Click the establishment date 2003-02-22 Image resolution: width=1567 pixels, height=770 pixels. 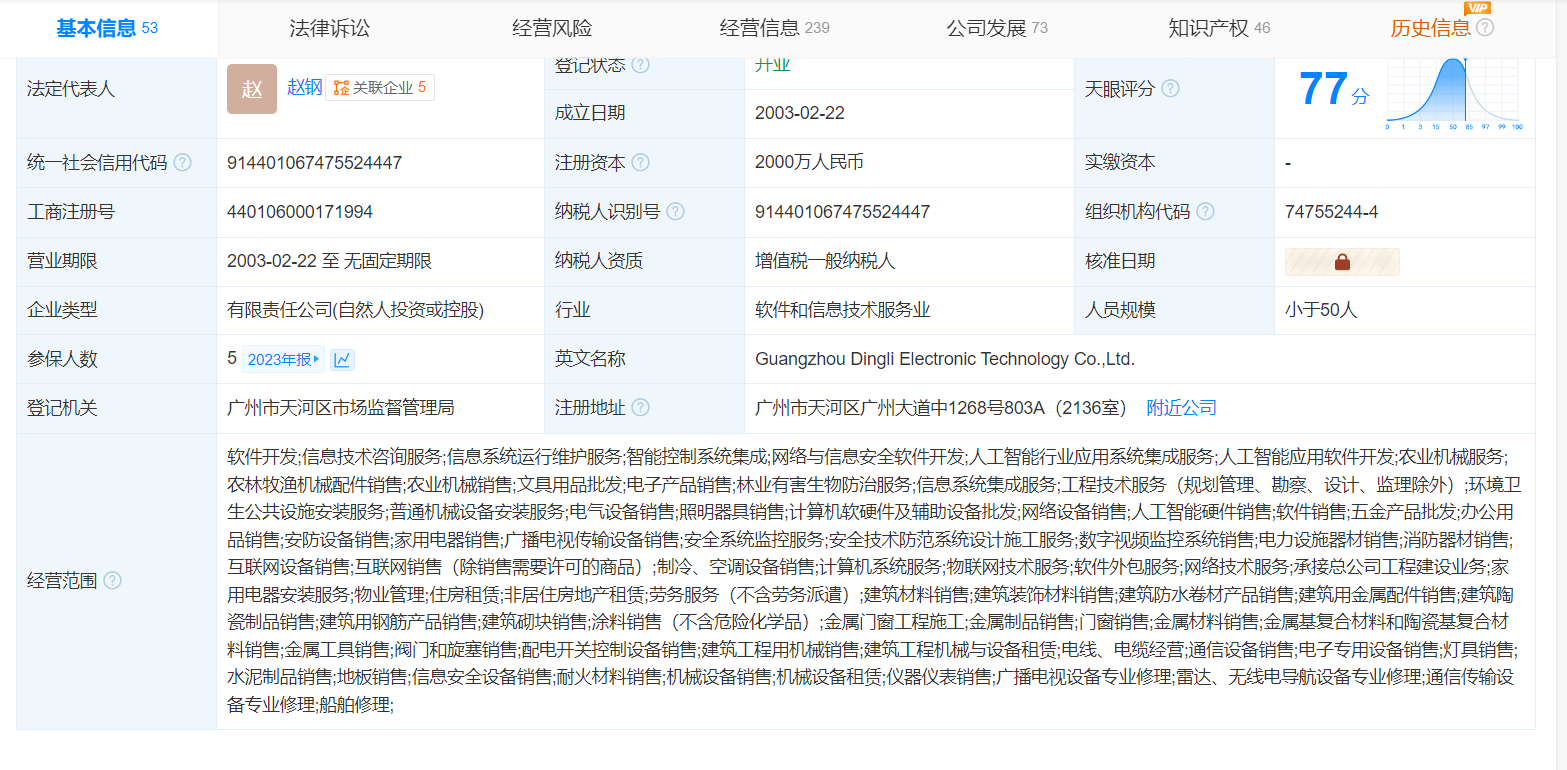tap(800, 113)
